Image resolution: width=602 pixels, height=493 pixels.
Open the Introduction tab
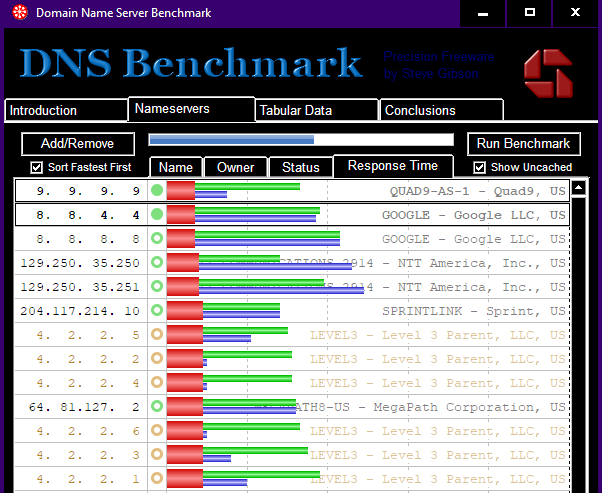coord(66,111)
